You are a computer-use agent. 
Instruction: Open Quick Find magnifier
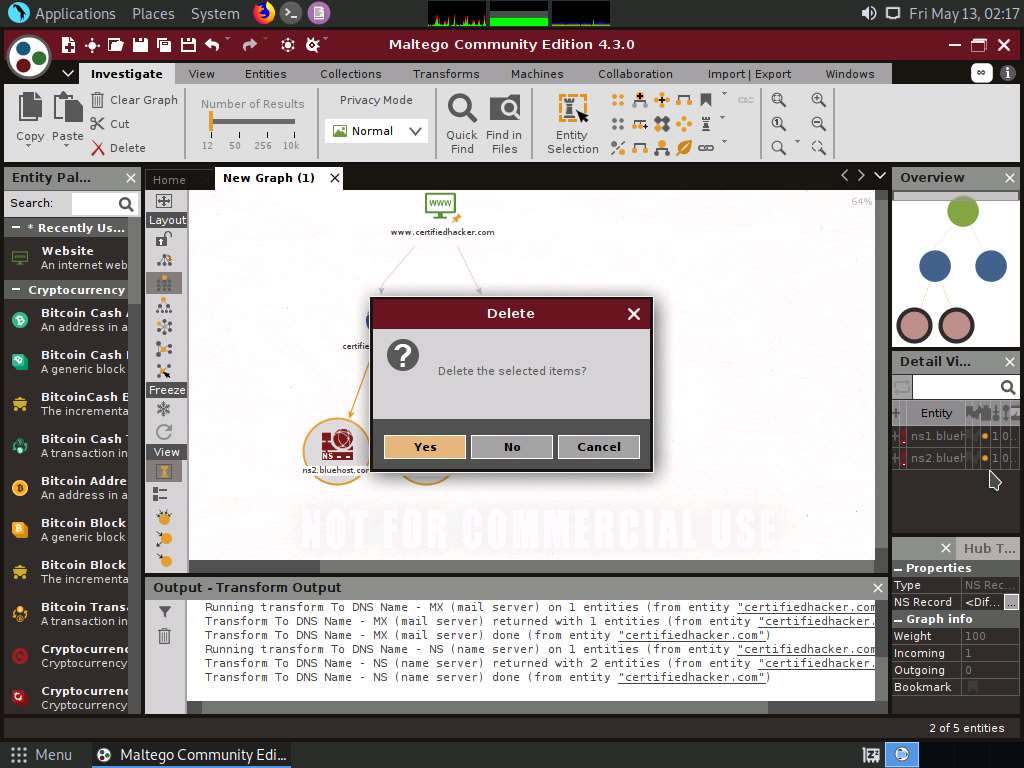[x=462, y=124]
